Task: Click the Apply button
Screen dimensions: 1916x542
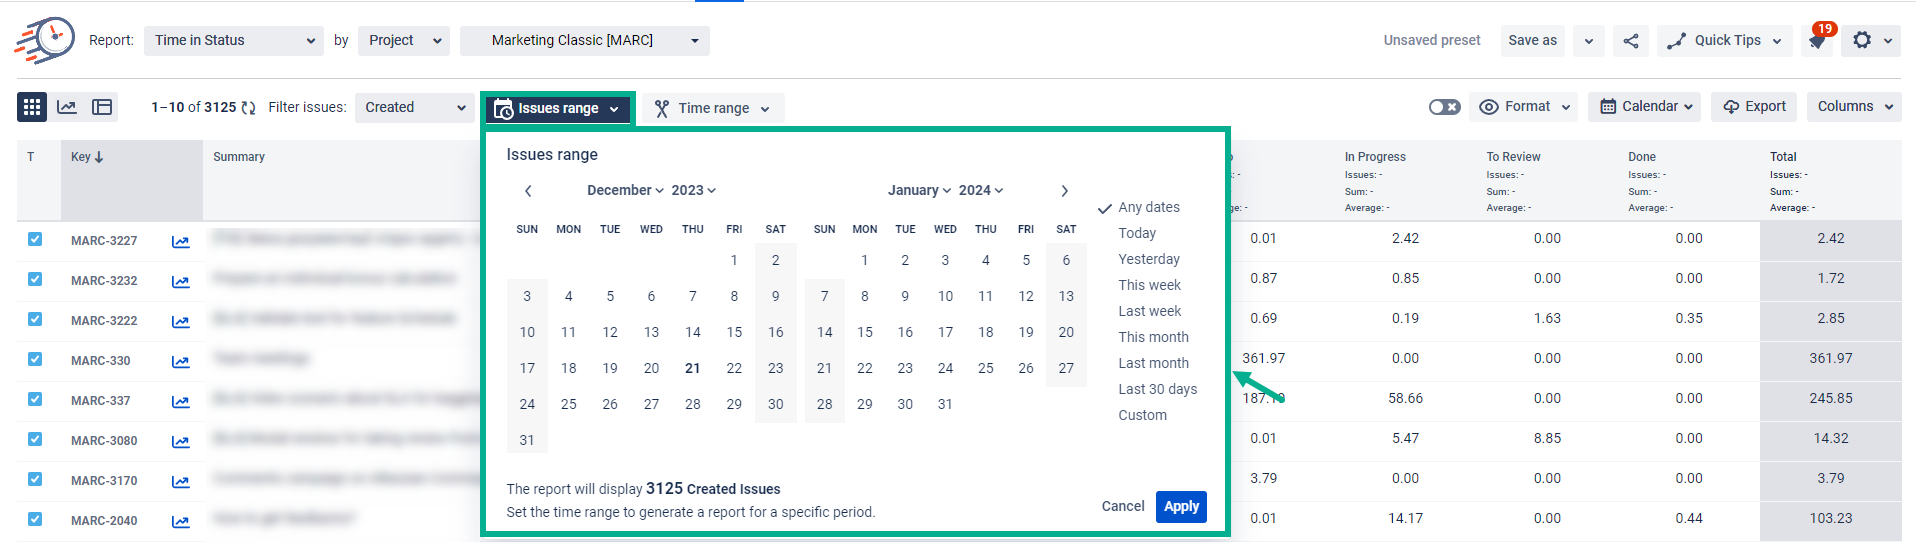Action: click(x=1181, y=507)
